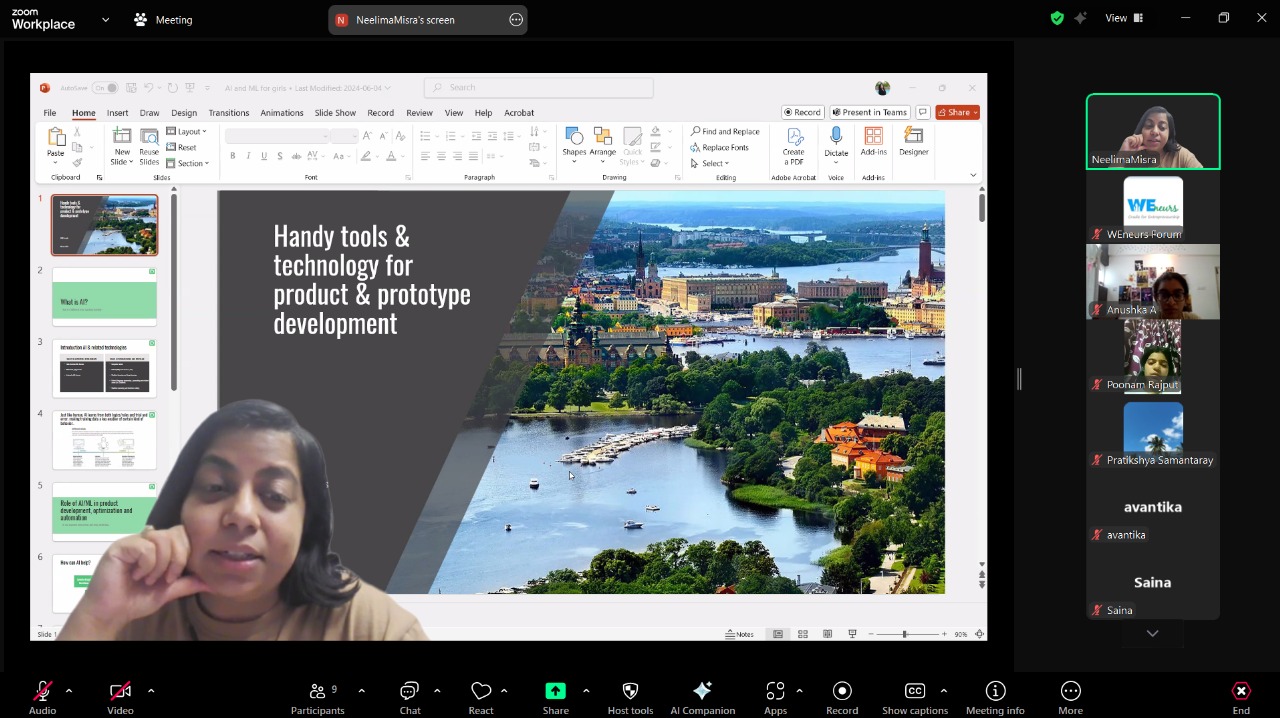
Task: Open the View layout menu
Action: [1124, 18]
